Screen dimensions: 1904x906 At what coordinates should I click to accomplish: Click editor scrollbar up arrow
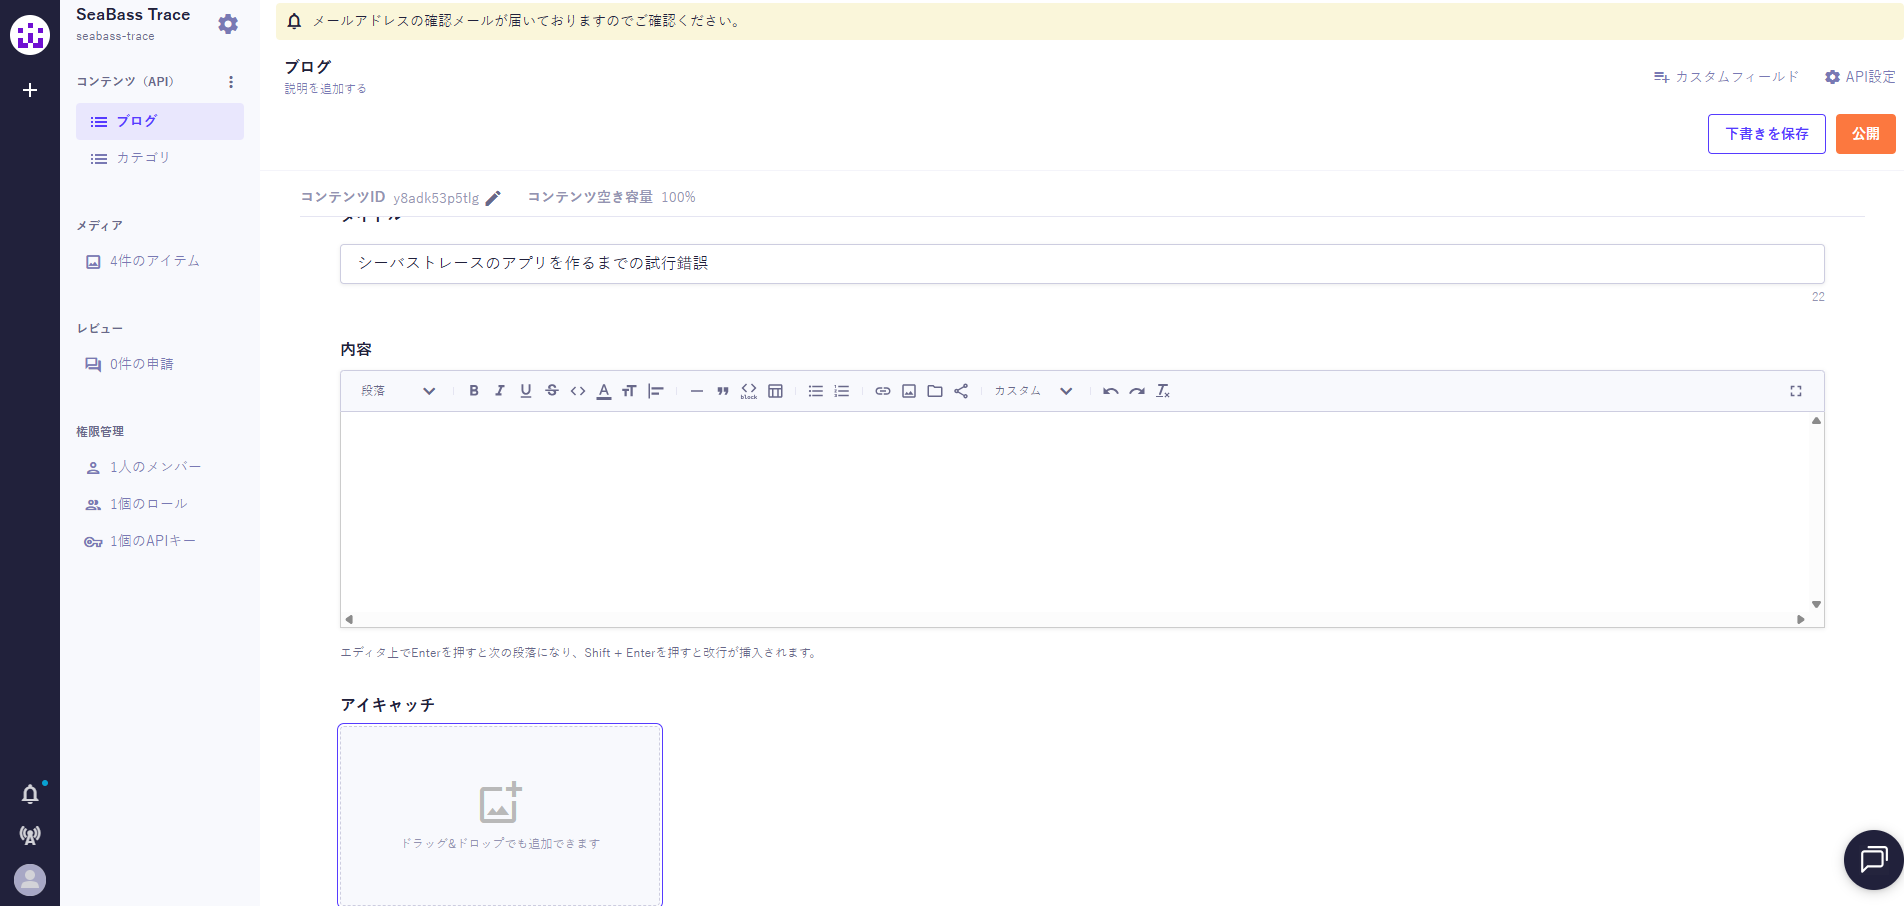[1817, 421]
